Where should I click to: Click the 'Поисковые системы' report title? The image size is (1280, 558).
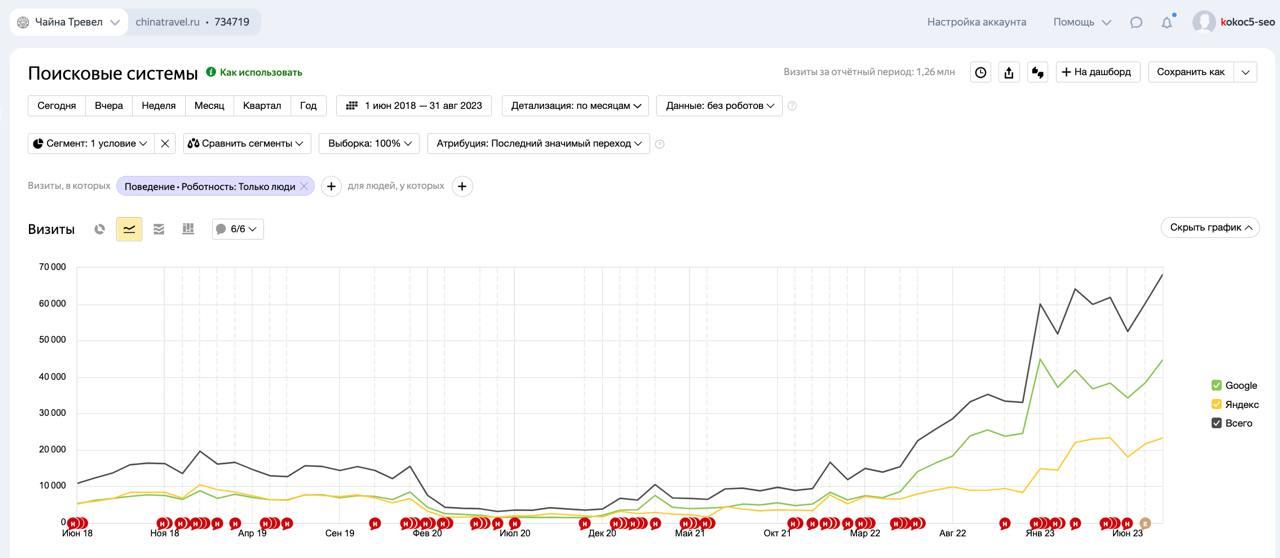coord(113,73)
